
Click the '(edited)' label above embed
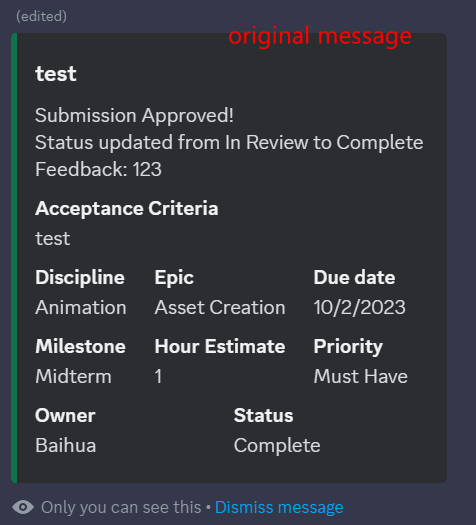42,16
